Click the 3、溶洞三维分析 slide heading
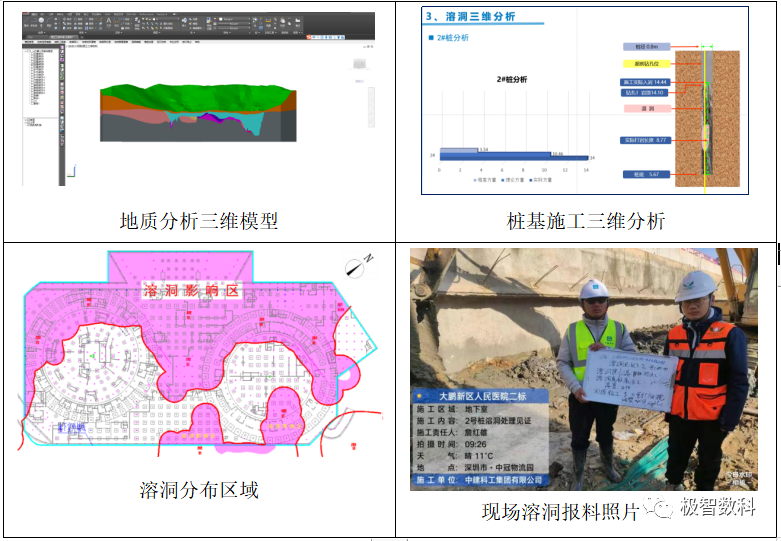 coord(470,16)
